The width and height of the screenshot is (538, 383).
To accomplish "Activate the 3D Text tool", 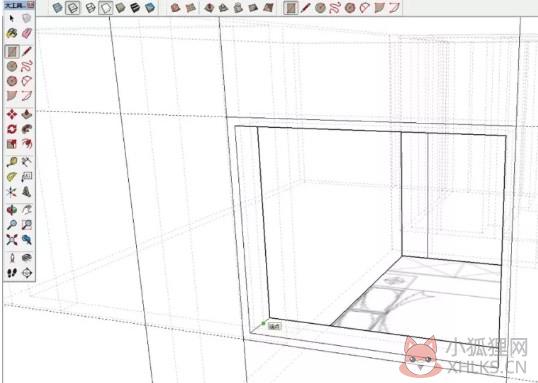I will pyautogui.click(x=26, y=192).
